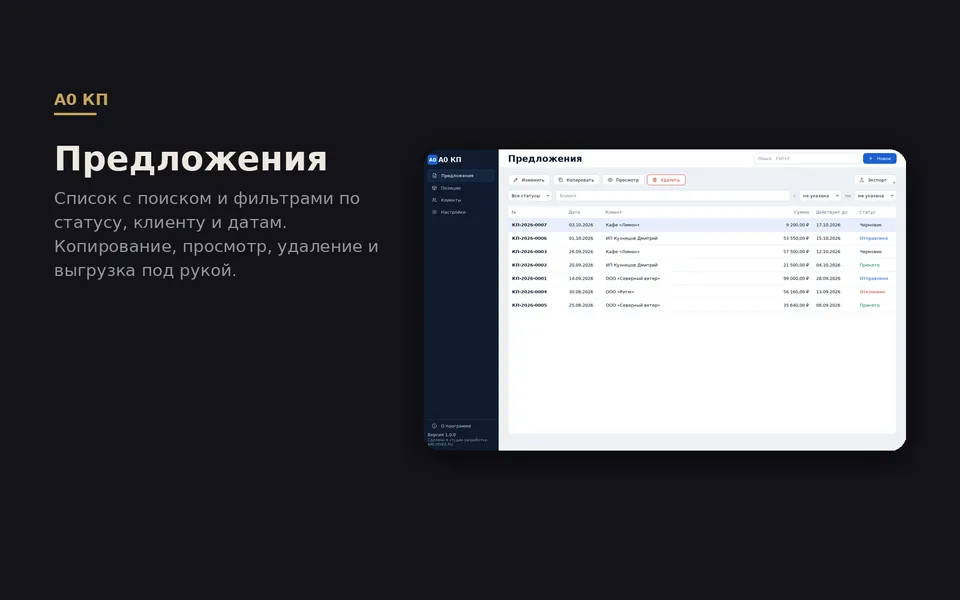The width and height of the screenshot is (960, 600).
Task: Click valid-until date 12.10.2026
Action: pos(828,252)
